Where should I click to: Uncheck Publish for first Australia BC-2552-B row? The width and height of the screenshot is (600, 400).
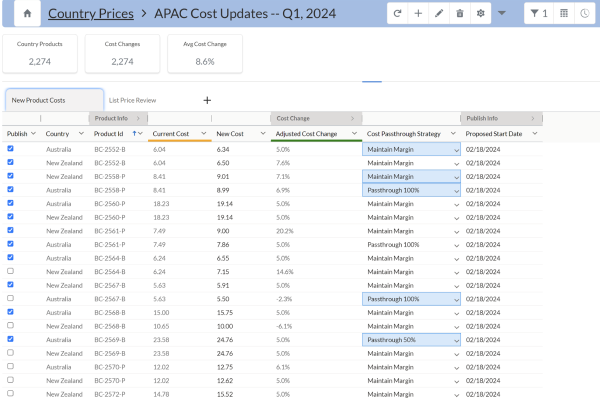click(x=11, y=149)
